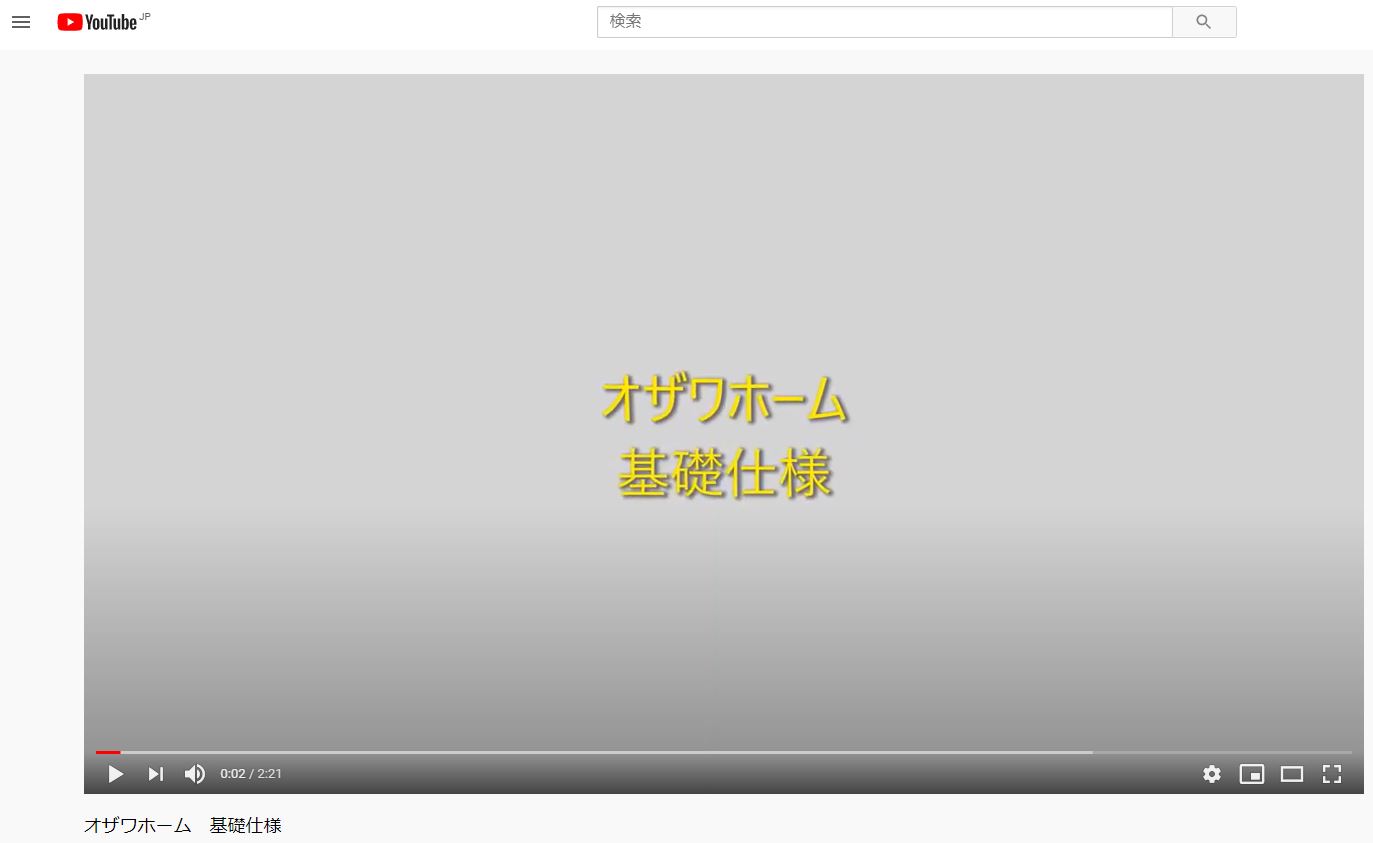Enter full screen mode

[1332, 774]
